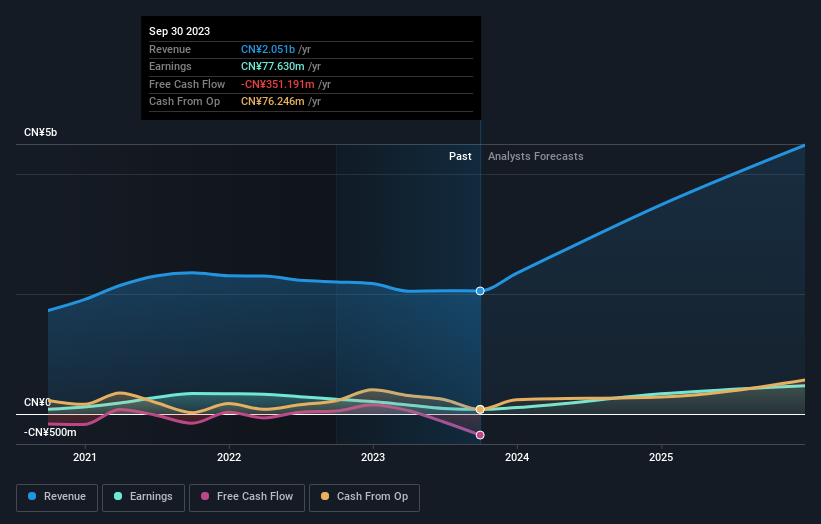Toggle the Free Cash Flow legend series

pos(247,497)
